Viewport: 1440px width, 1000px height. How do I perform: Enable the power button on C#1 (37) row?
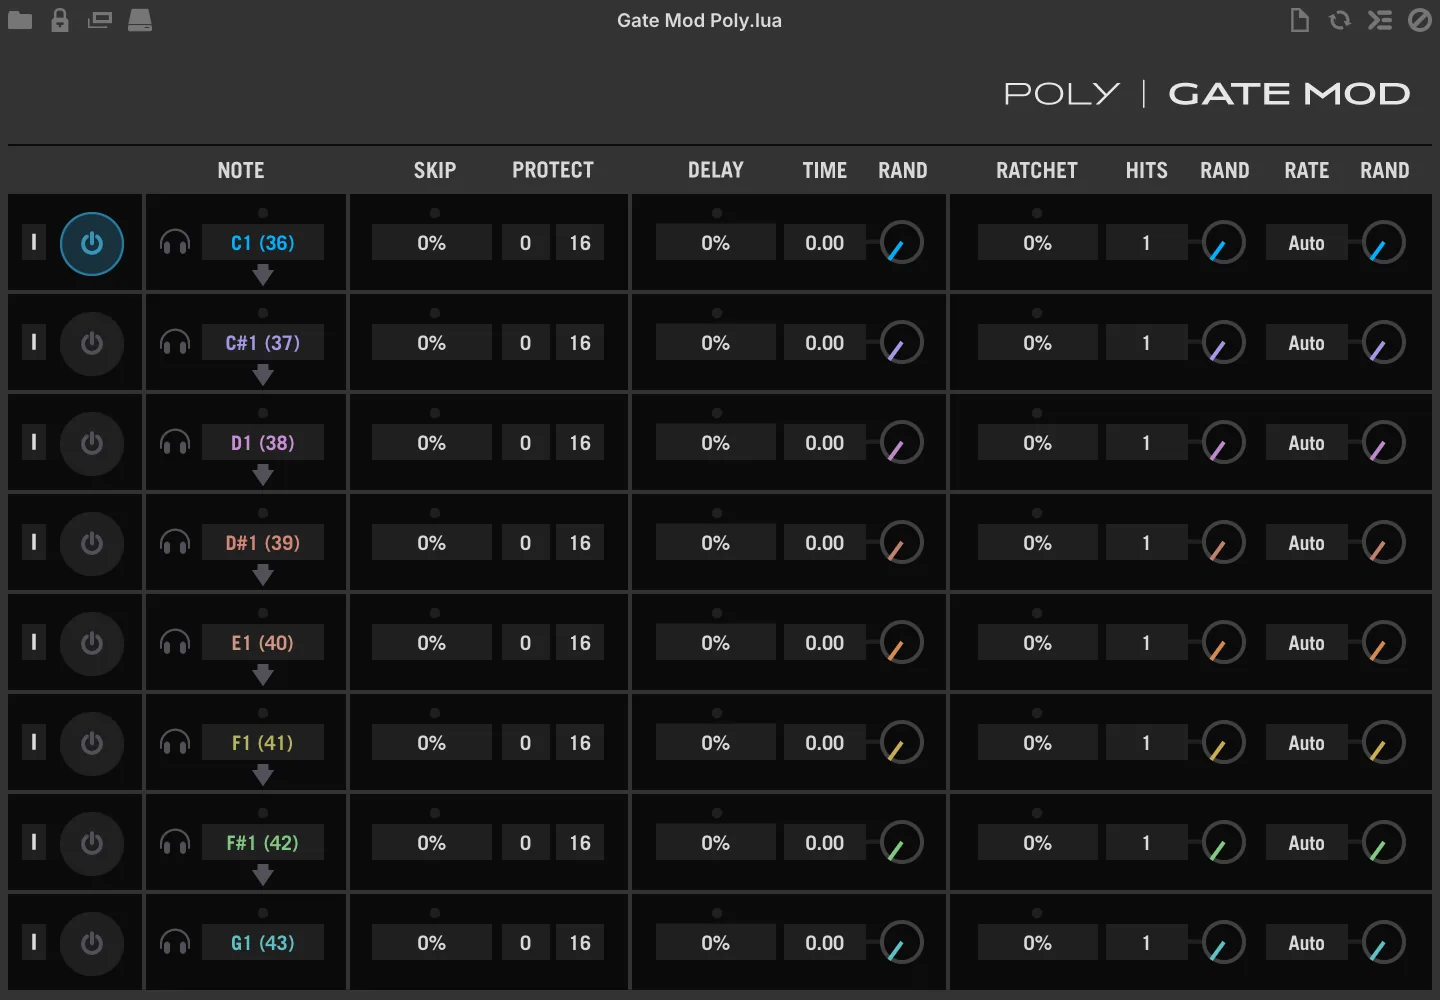point(92,343)
